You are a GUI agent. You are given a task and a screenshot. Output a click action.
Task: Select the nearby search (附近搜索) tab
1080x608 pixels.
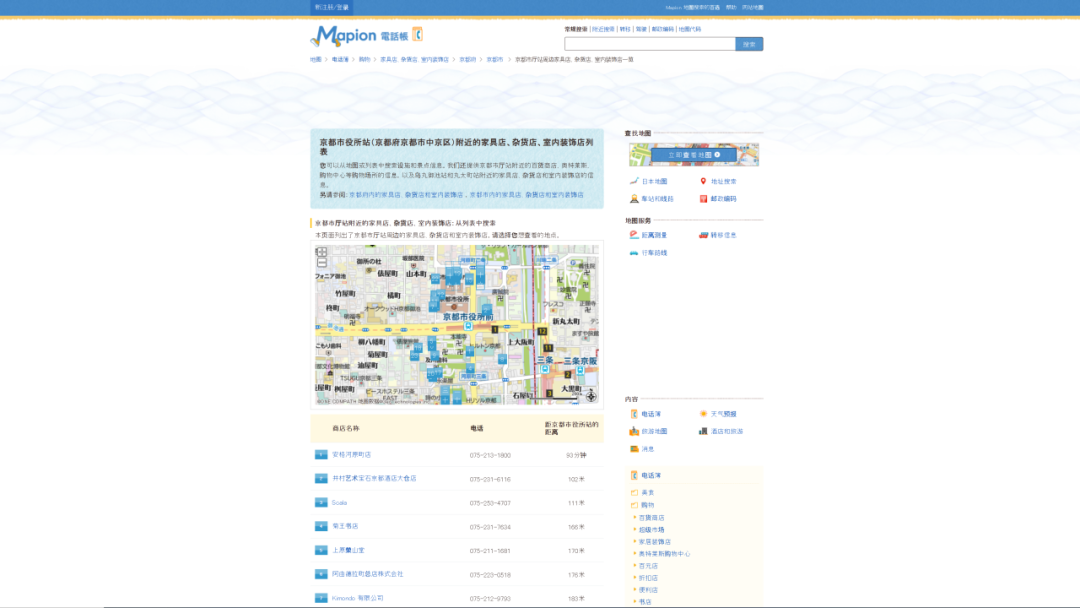tap(603, 29)
